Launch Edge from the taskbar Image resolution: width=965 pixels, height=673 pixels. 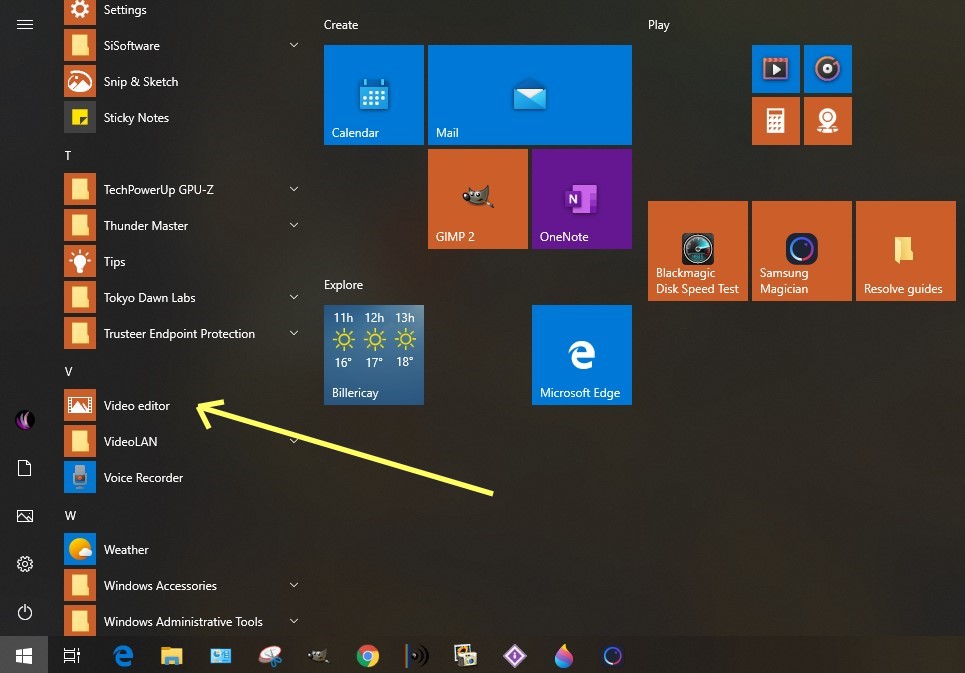pyautogui.click(x=123, y=656)
